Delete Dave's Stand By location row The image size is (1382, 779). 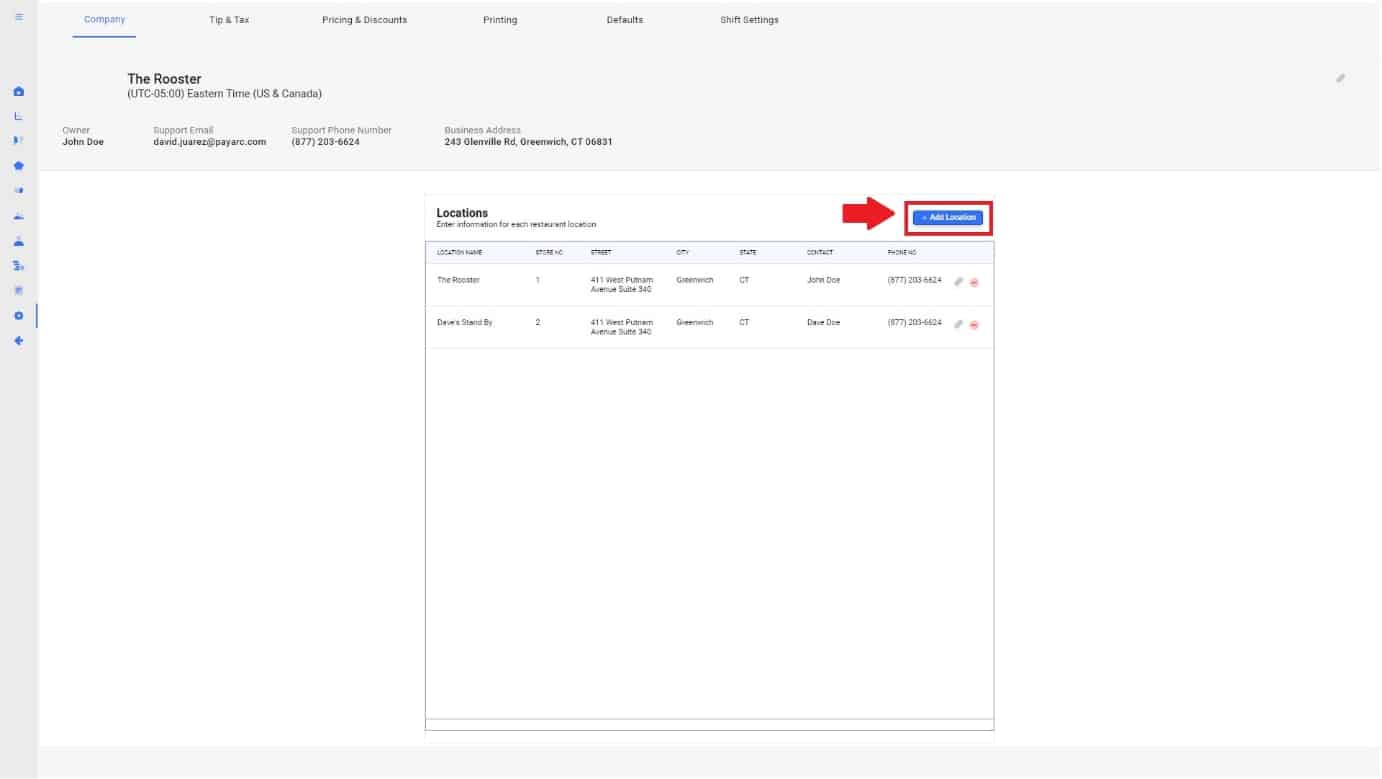[974, 325]
